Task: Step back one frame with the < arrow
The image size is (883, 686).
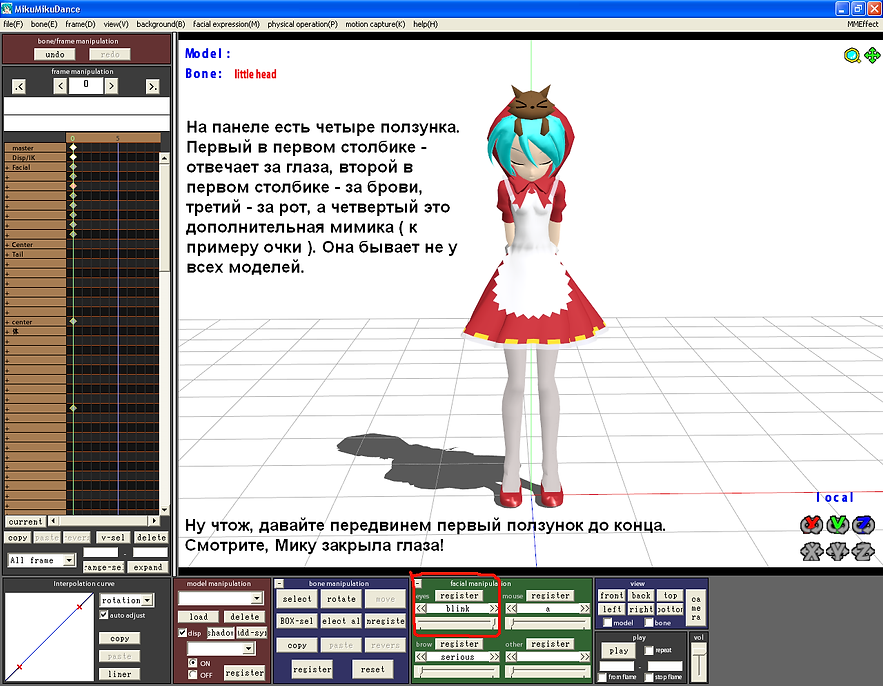Action: [x=60, y=86]
